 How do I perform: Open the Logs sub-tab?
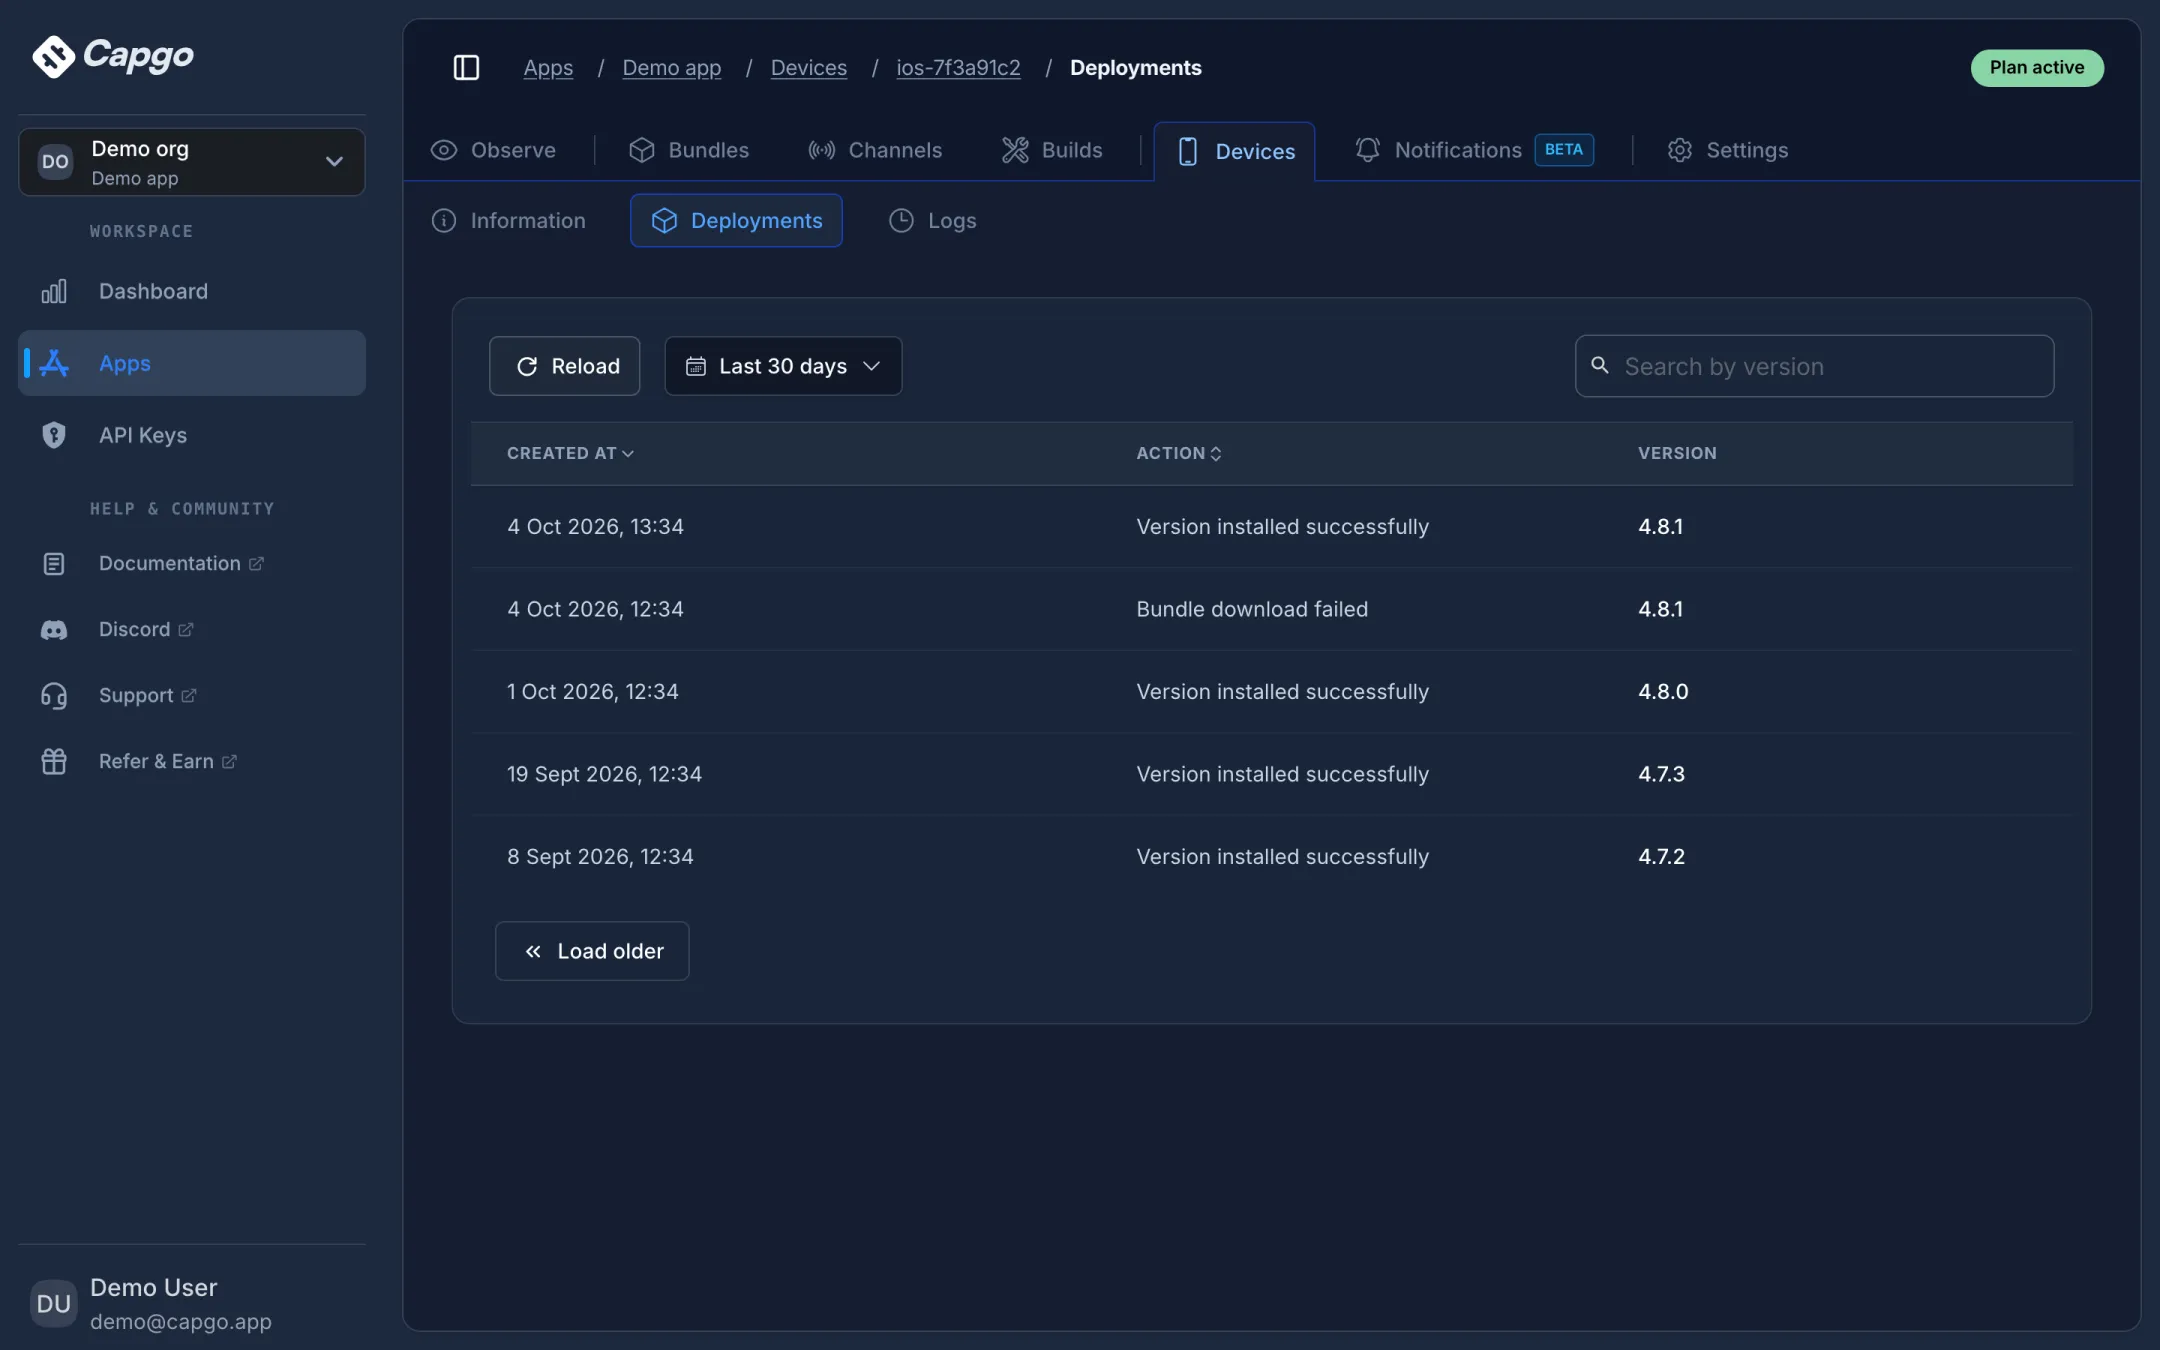click(x=932, y=220)
